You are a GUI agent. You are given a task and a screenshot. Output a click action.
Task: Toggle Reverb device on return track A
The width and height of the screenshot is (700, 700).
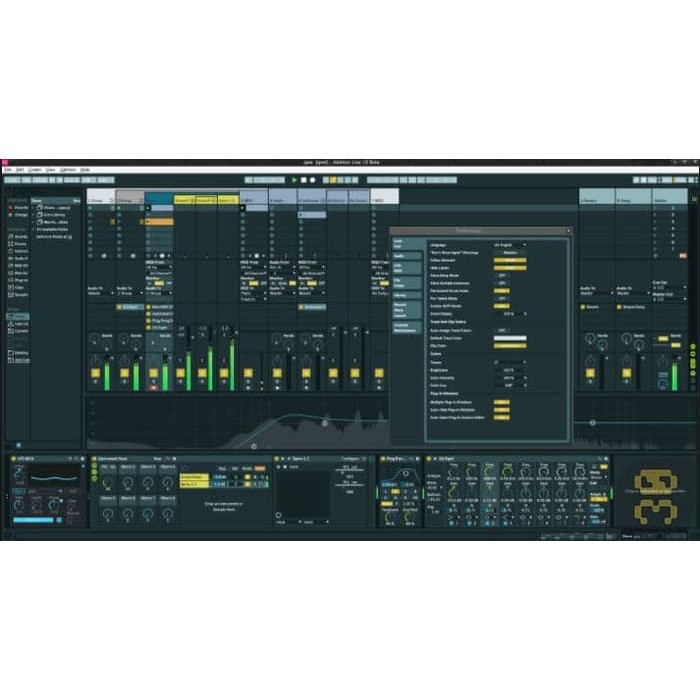583,307
